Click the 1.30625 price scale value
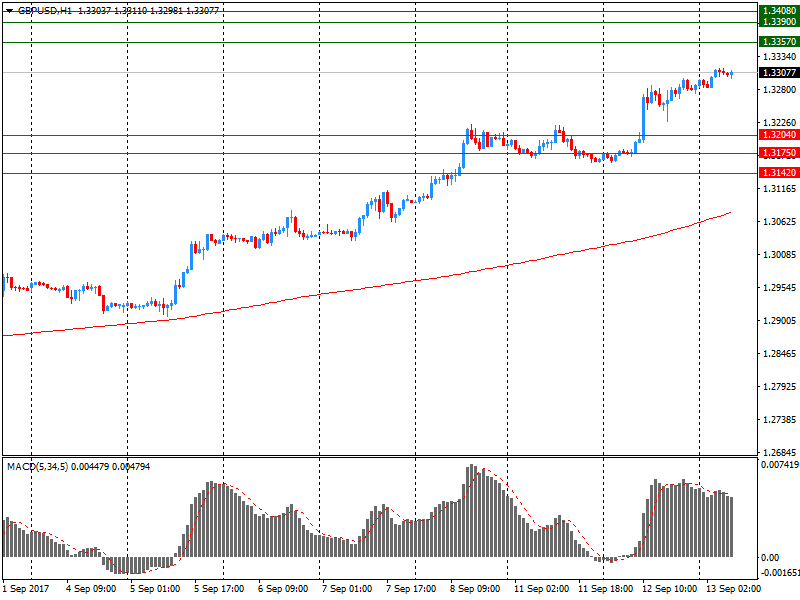 coord(779,221)
